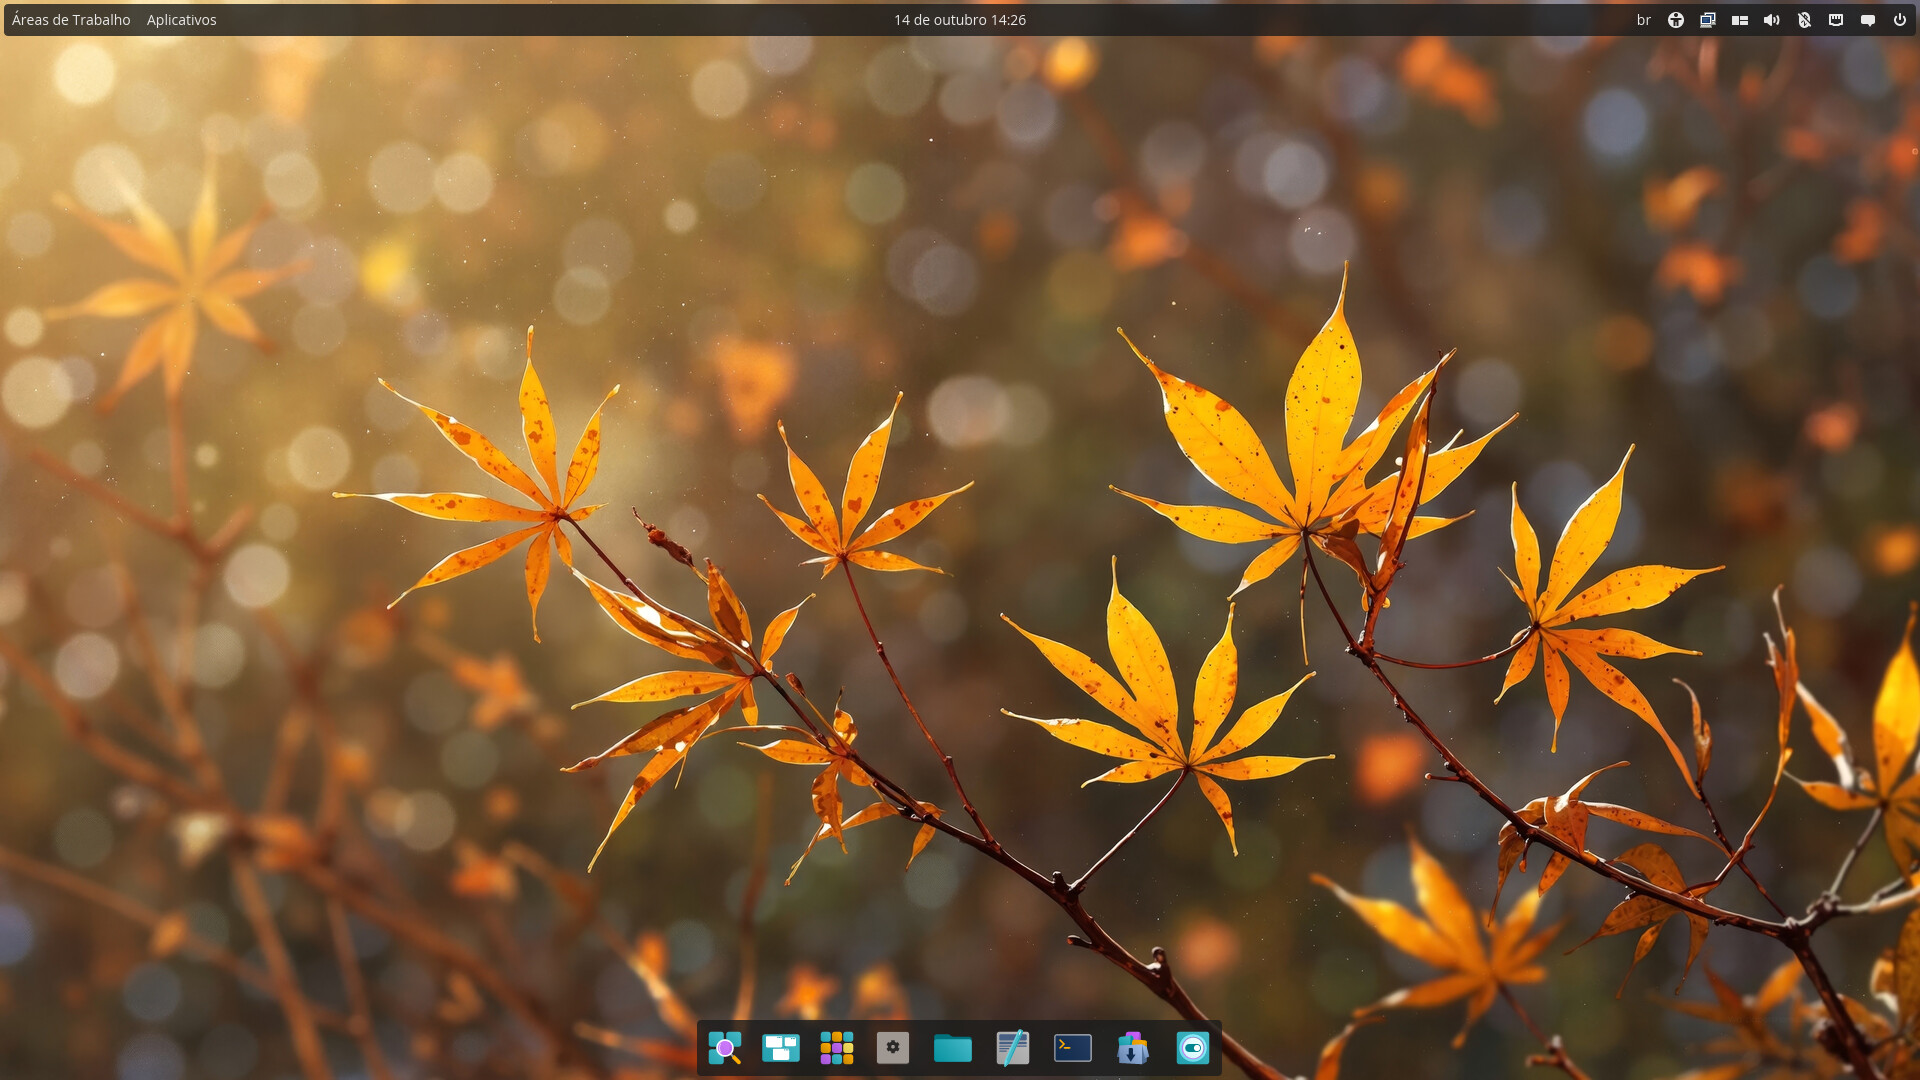Open the app store download box icon
The height and width of the screenshot is (1080, 1920).
[x=1133, y=1048]
